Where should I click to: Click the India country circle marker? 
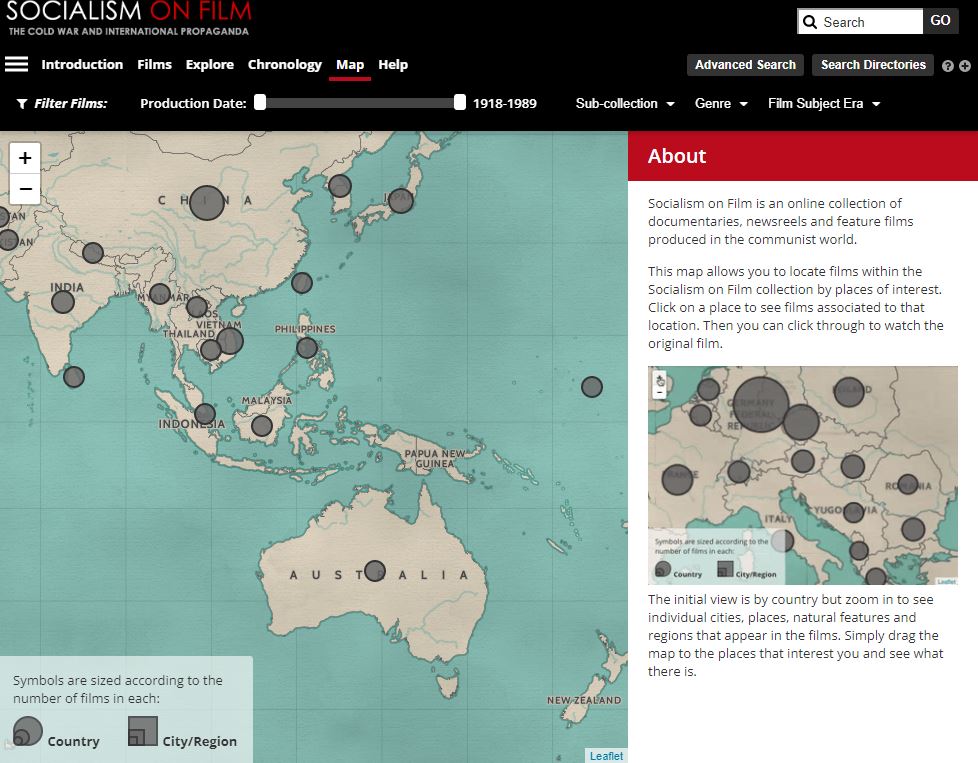63,301
